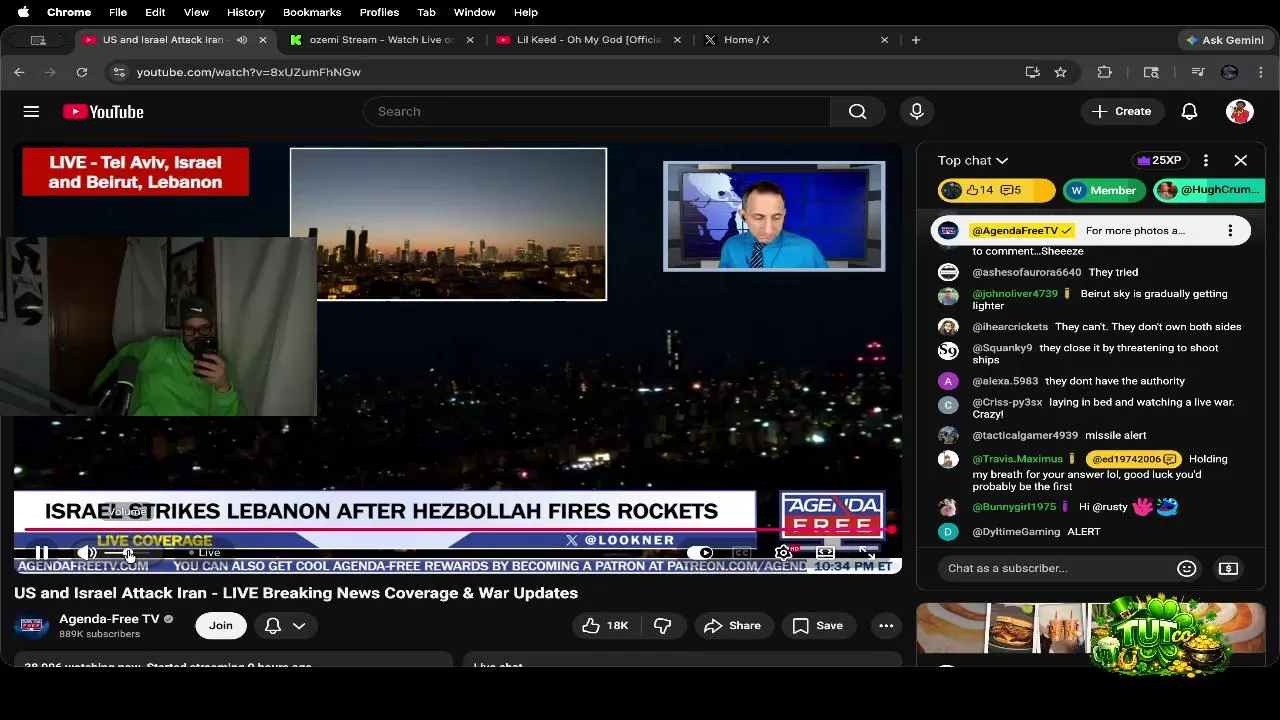This screenshot has height=720, width=1280.
Task: Close the live chat panel
Action: click(1240, 160)
